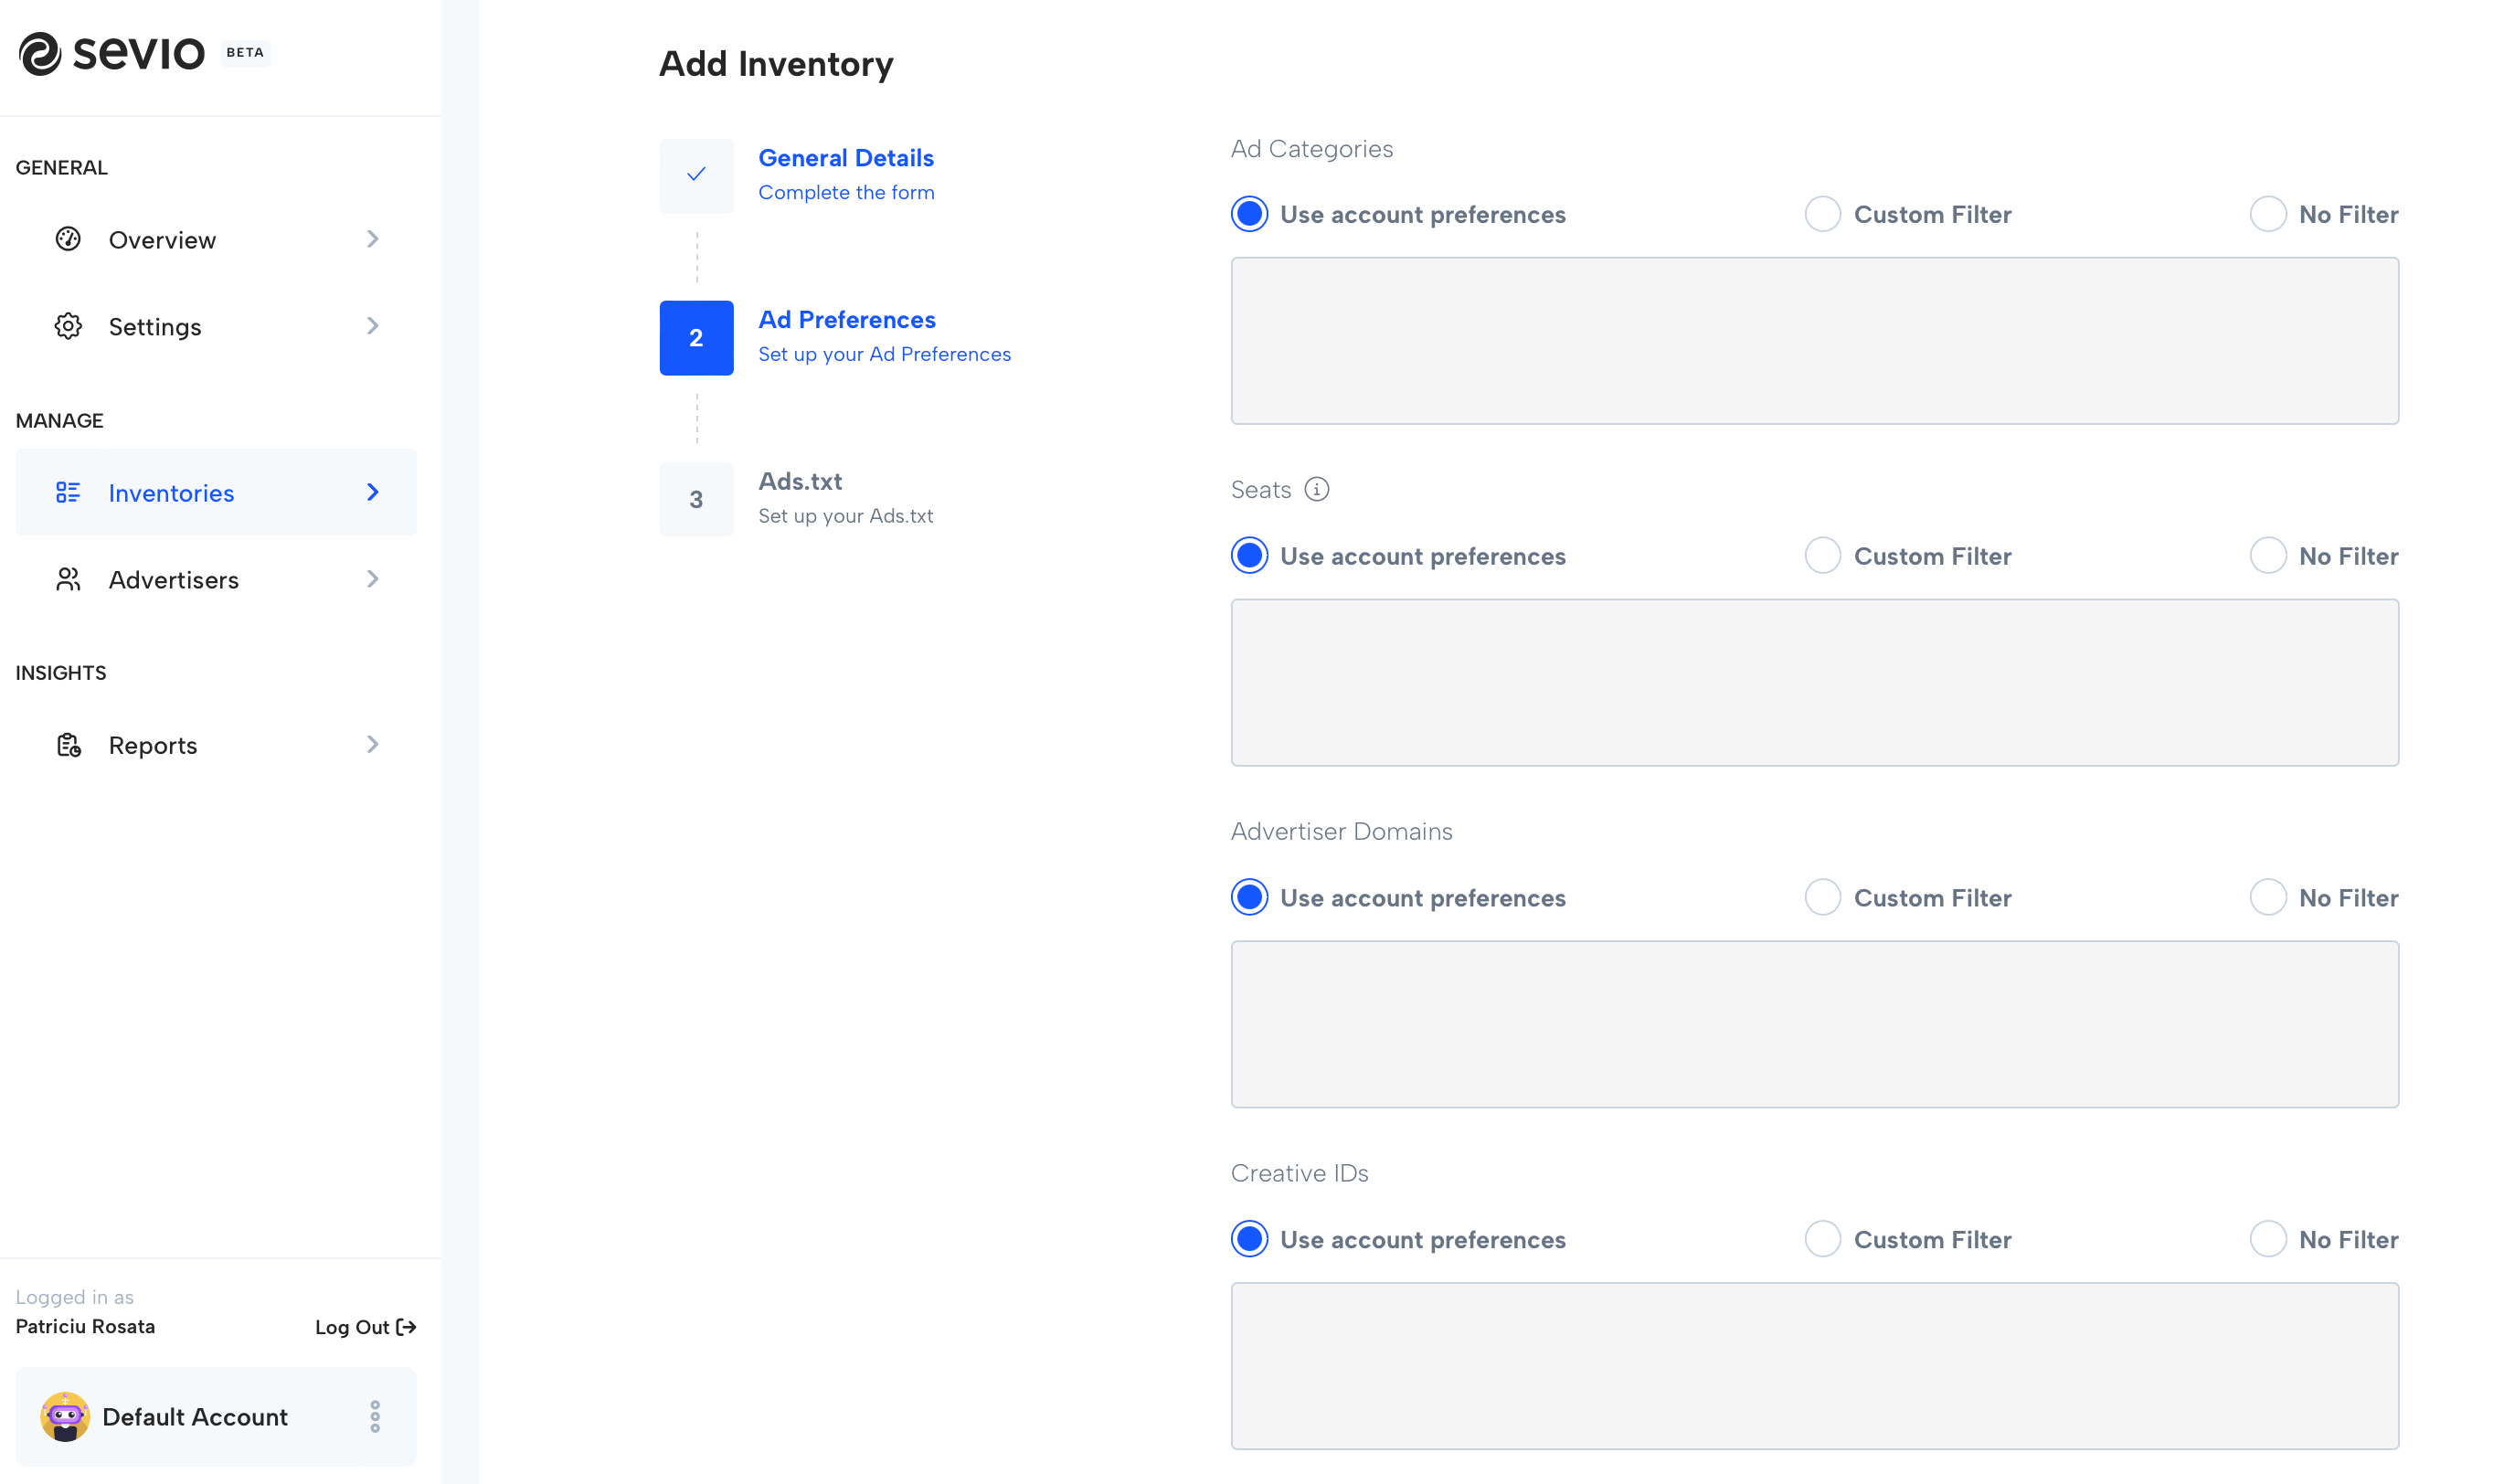Click the Advertiser Domains text area
The image size is (2504, 1484).
pyautogui.click(x=1814, y=1024)
